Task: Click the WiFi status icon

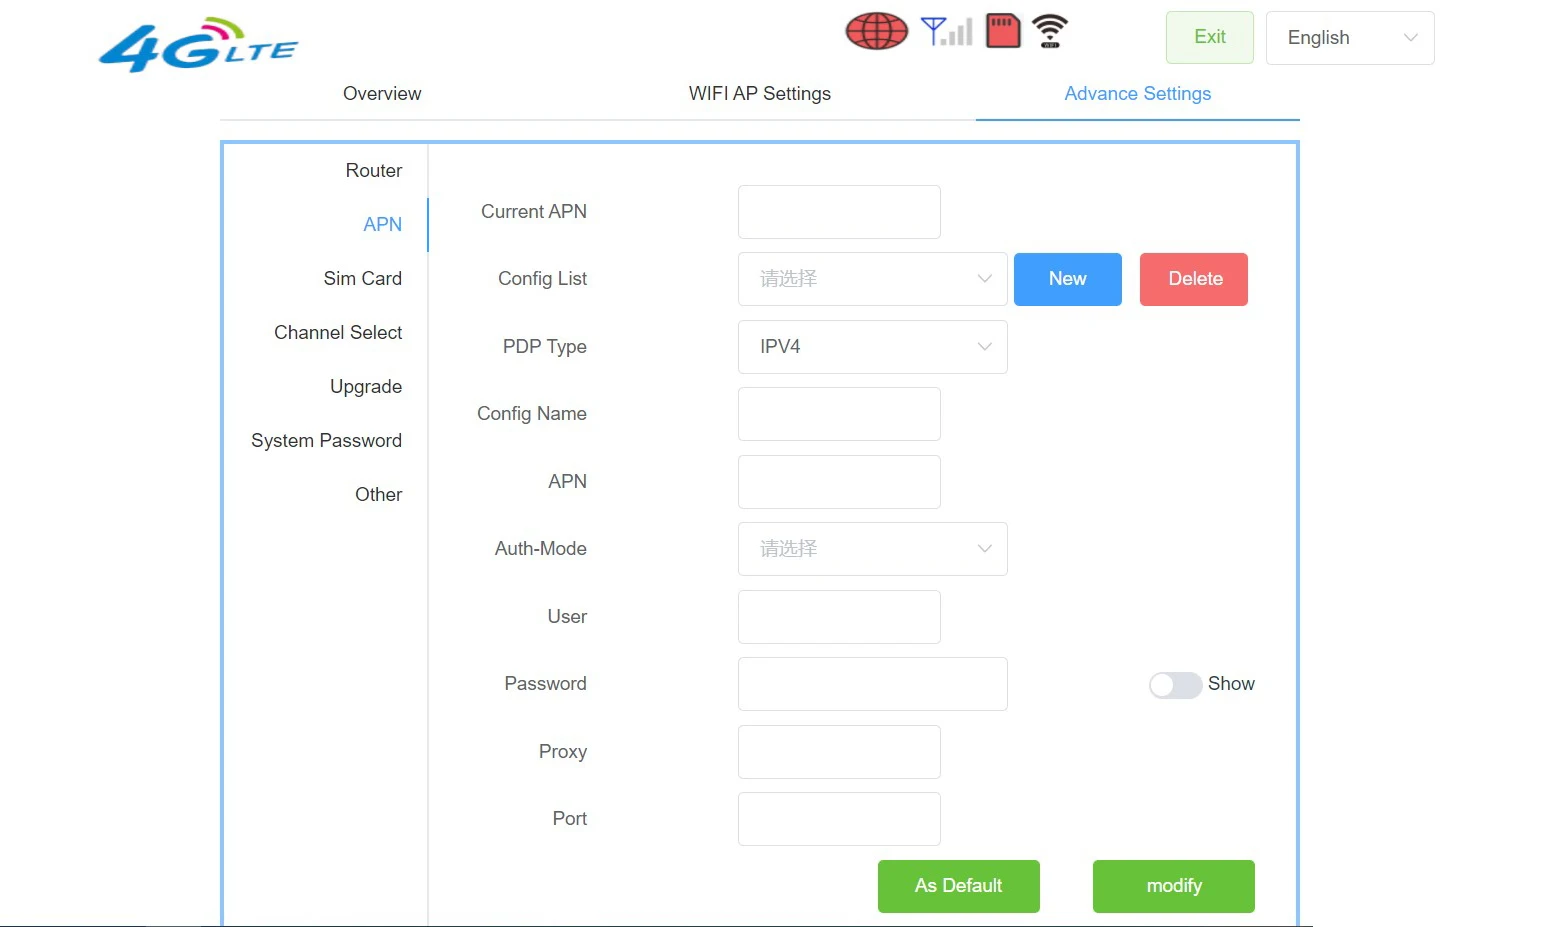Action: [1050, 31]
